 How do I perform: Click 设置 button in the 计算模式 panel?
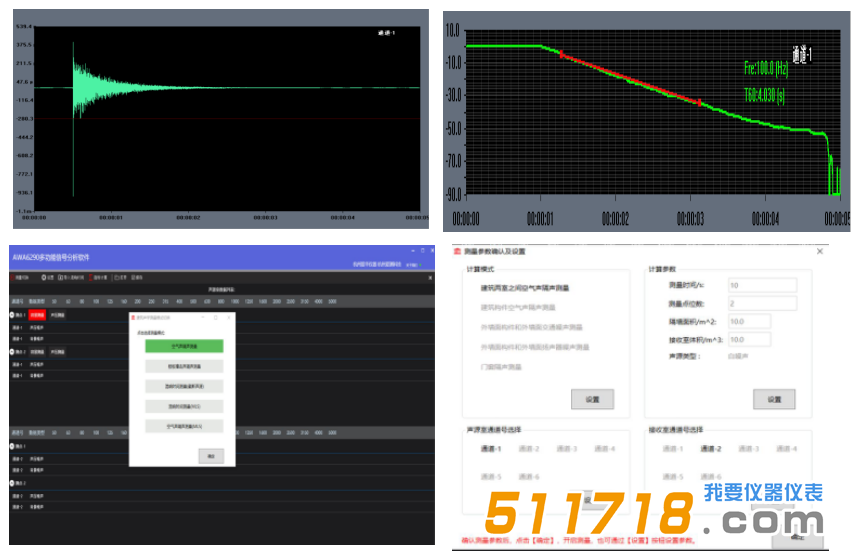pyautogui.click(x=592, y=399)
